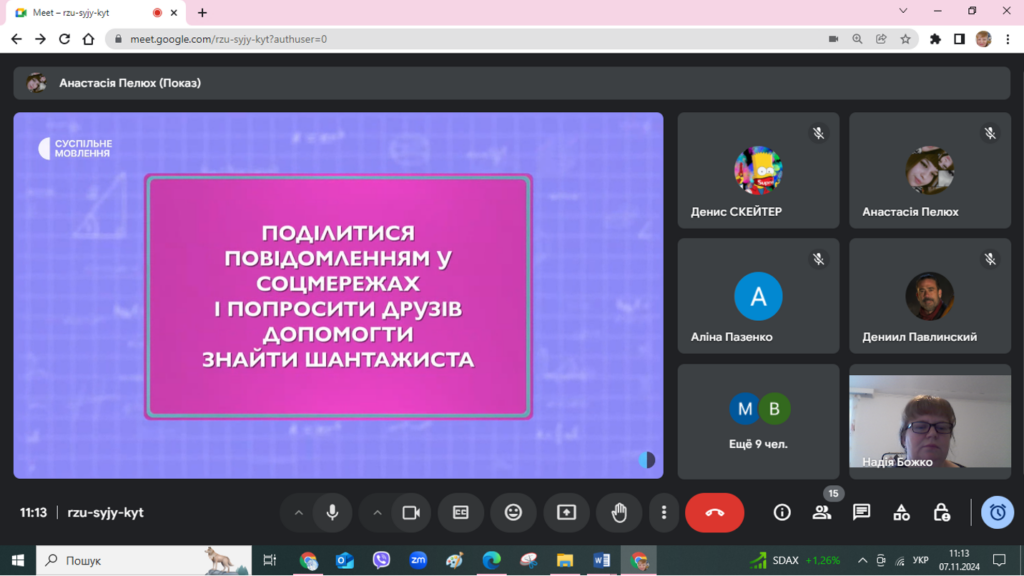Turn on closed captions
1024x576 pixels.
pos(461,513)
